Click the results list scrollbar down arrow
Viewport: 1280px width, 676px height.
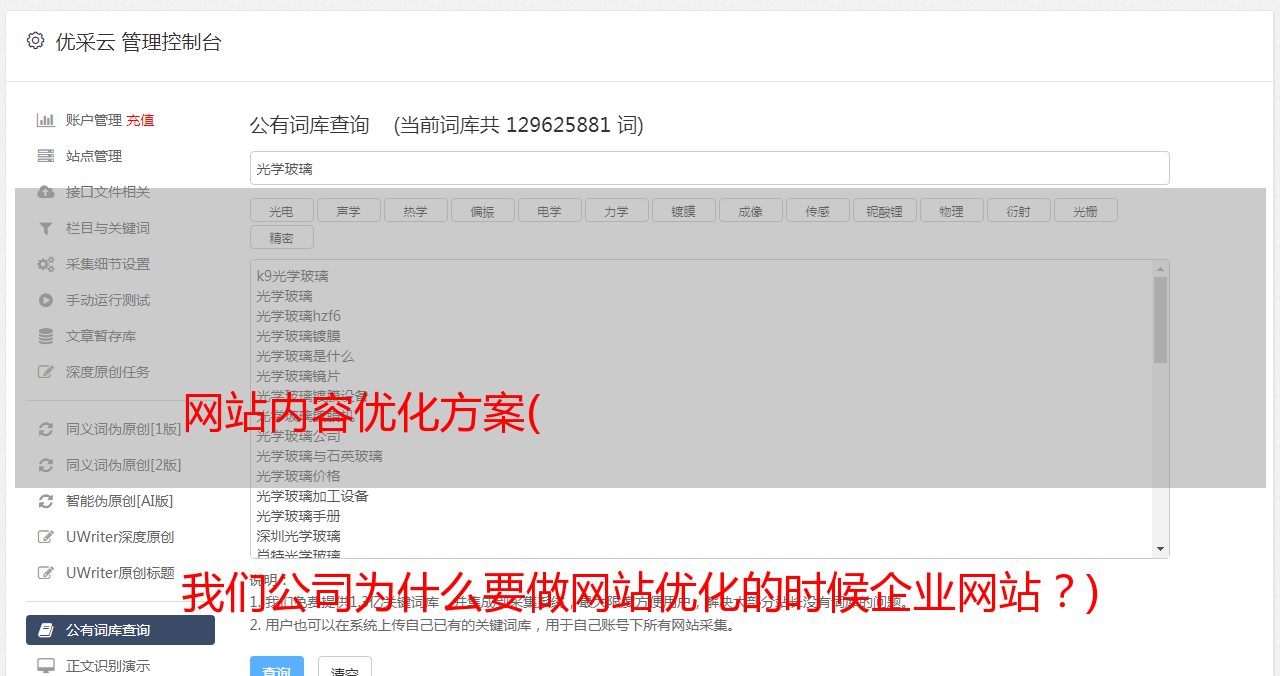coord(1160,549)
